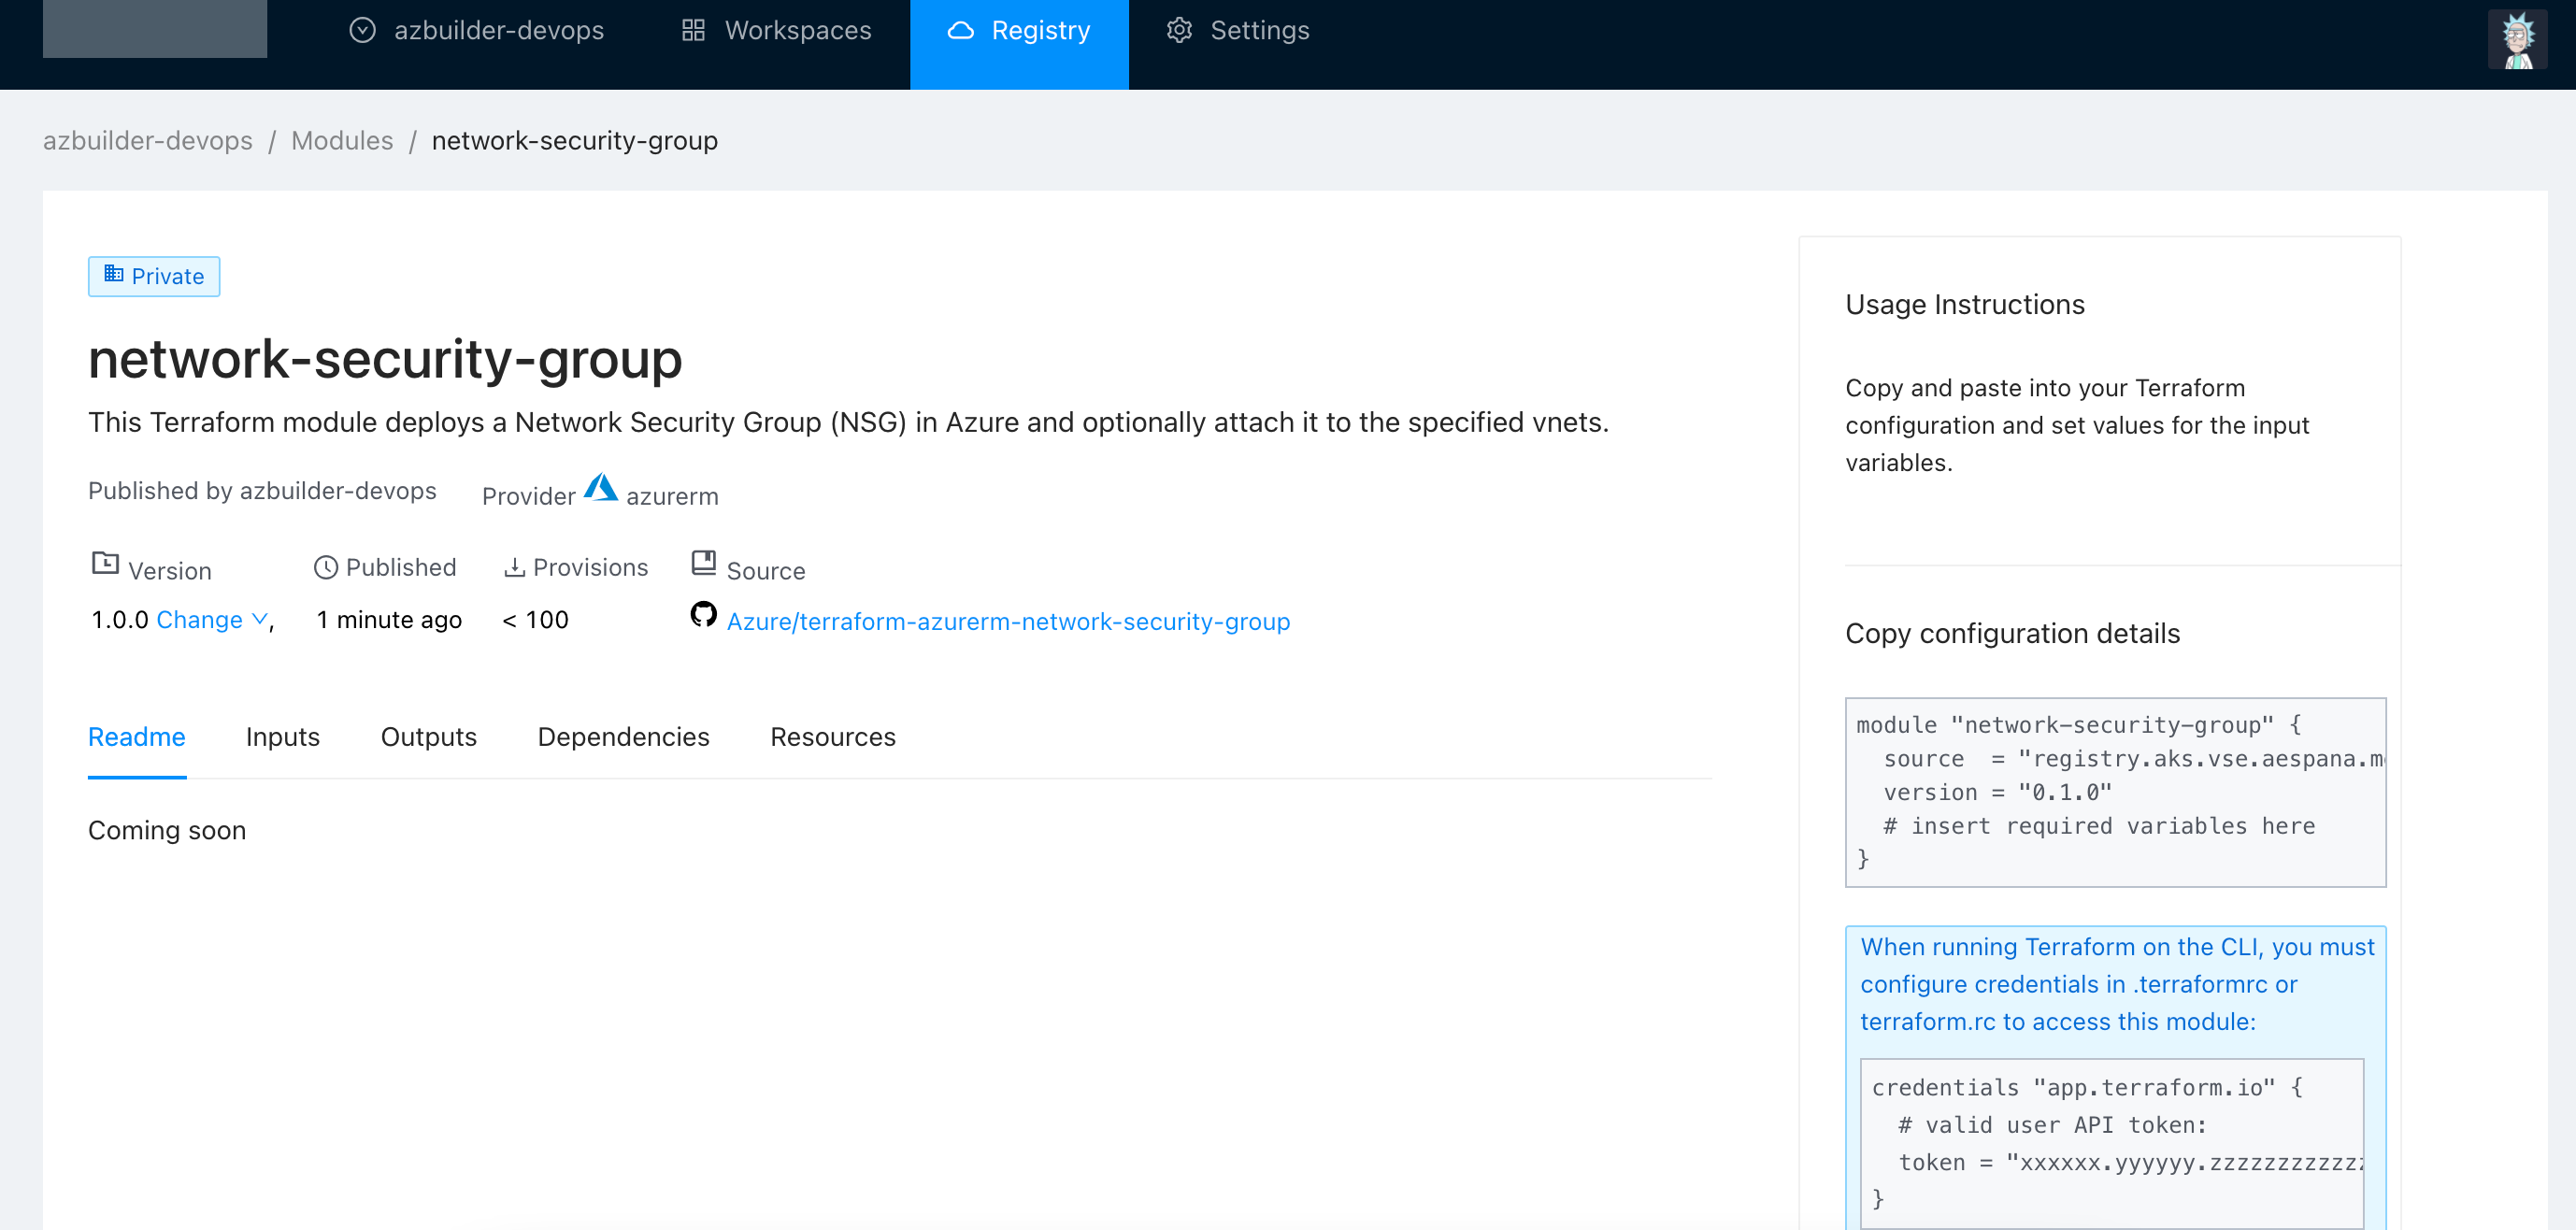Click the source registry code line
This screenshot has width=2576, height=1230.
(x=2133, y=759)
